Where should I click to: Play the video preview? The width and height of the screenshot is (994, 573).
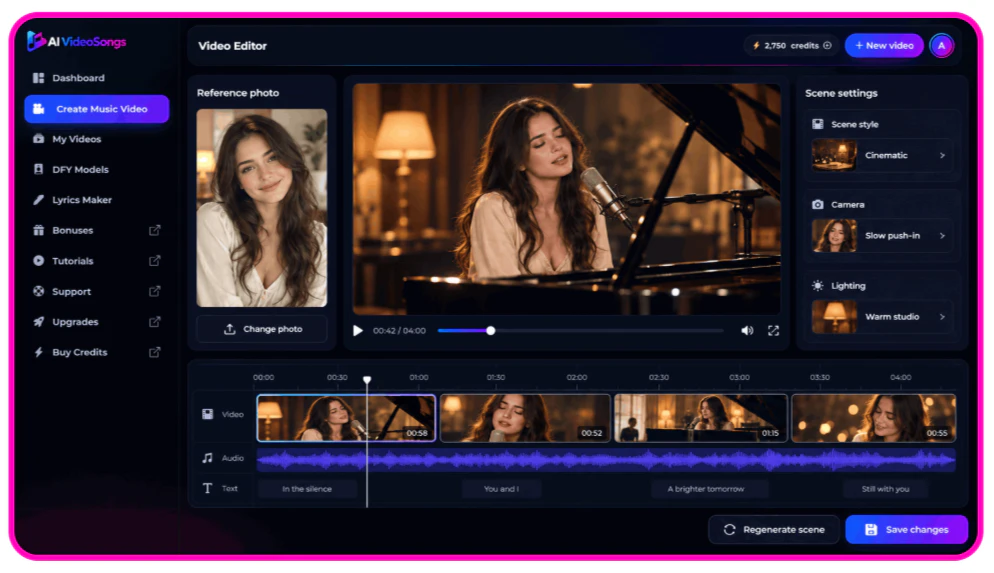pyautogui.click(x=358, y=331)
